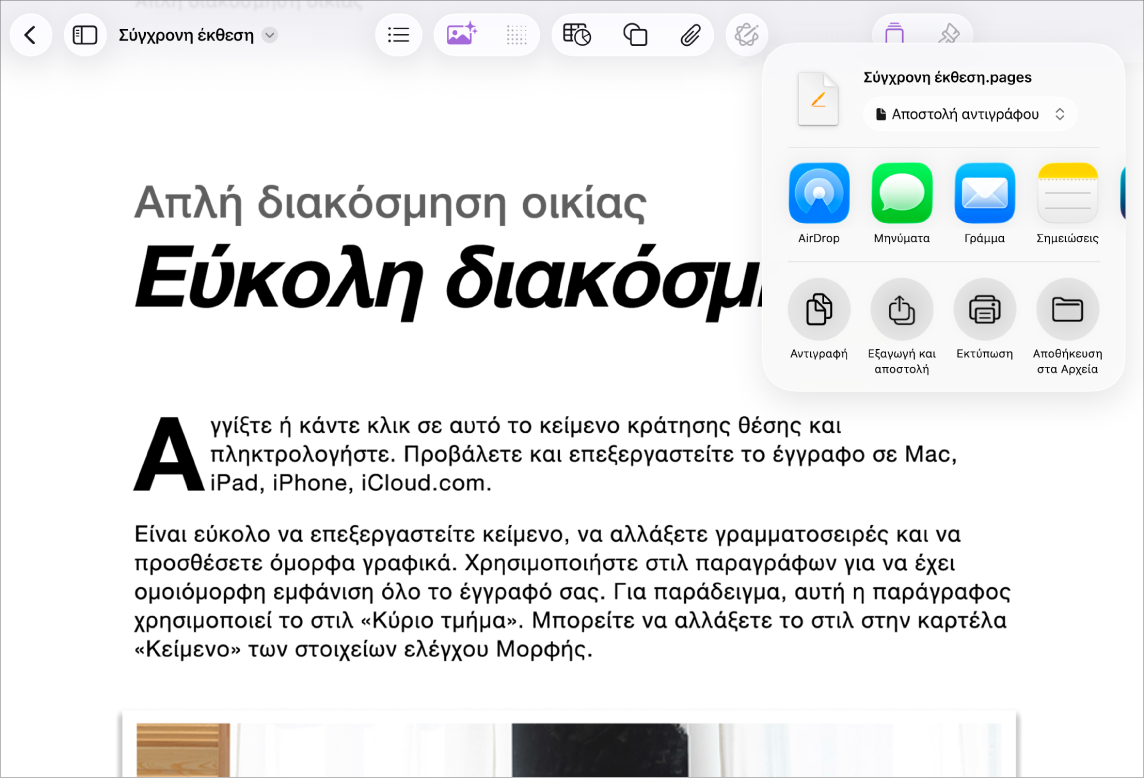Click the dotted grid toolbar icon
Image resolution: width=1144 pixels, height=779 pixels.
(517, 35)
